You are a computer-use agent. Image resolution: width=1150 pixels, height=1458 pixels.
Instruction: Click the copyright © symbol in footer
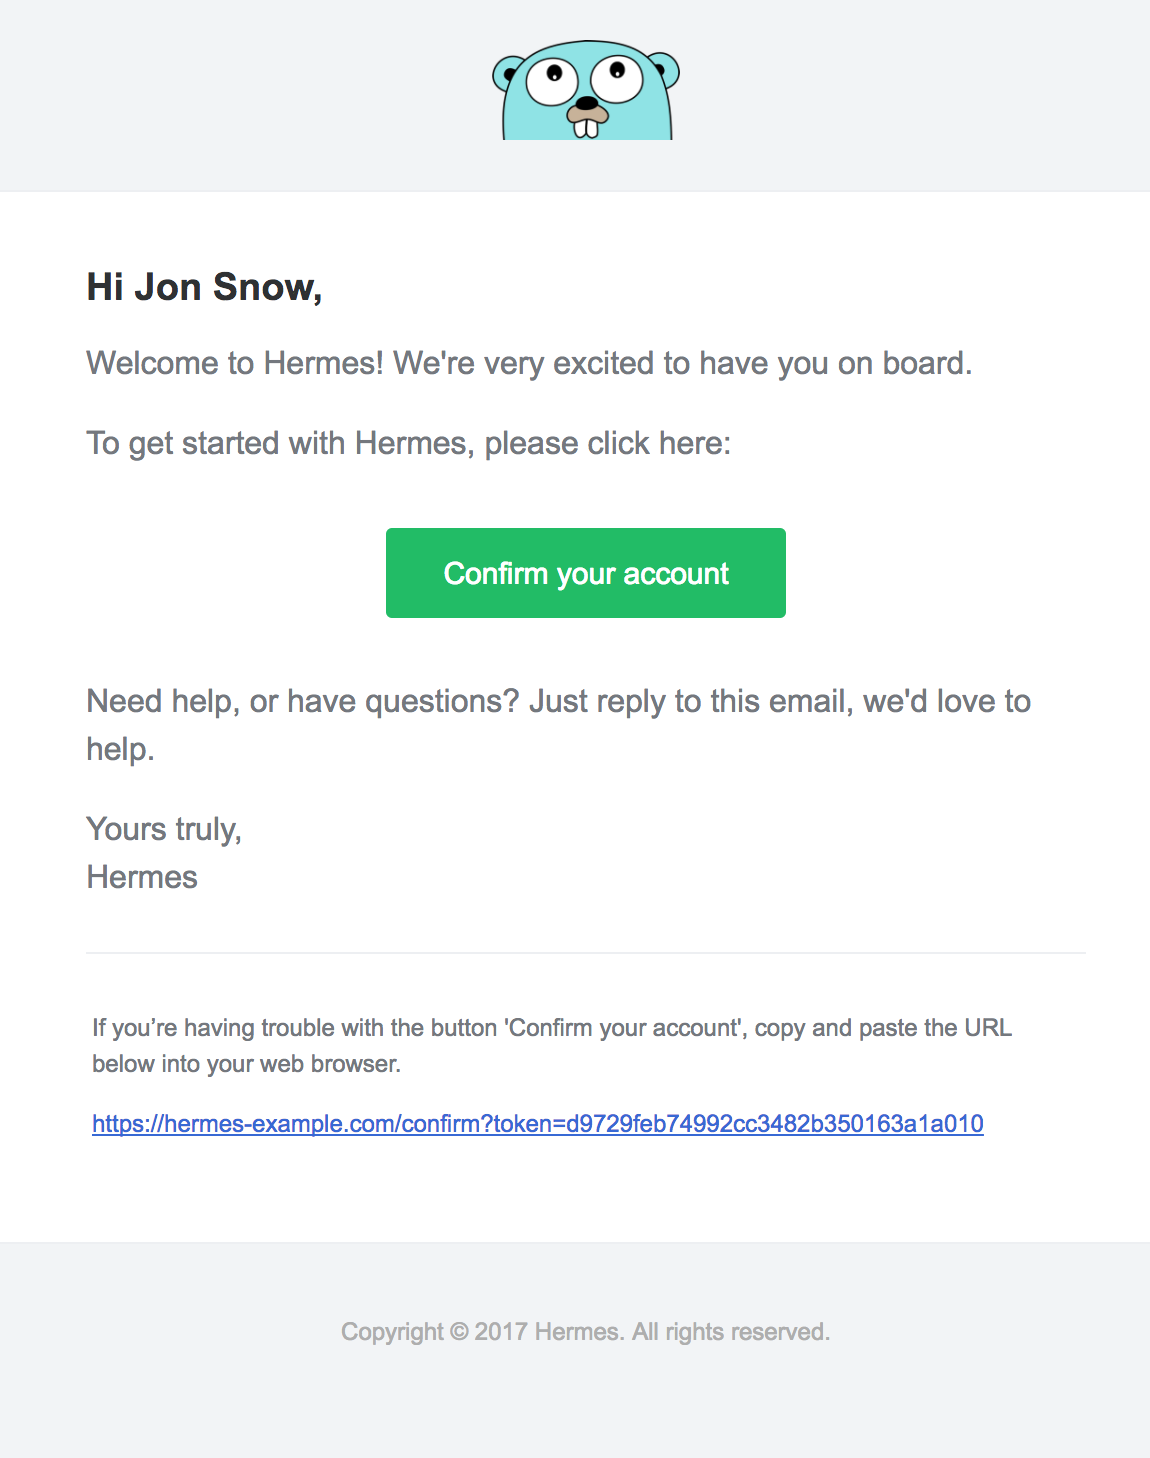(459, 1332)
